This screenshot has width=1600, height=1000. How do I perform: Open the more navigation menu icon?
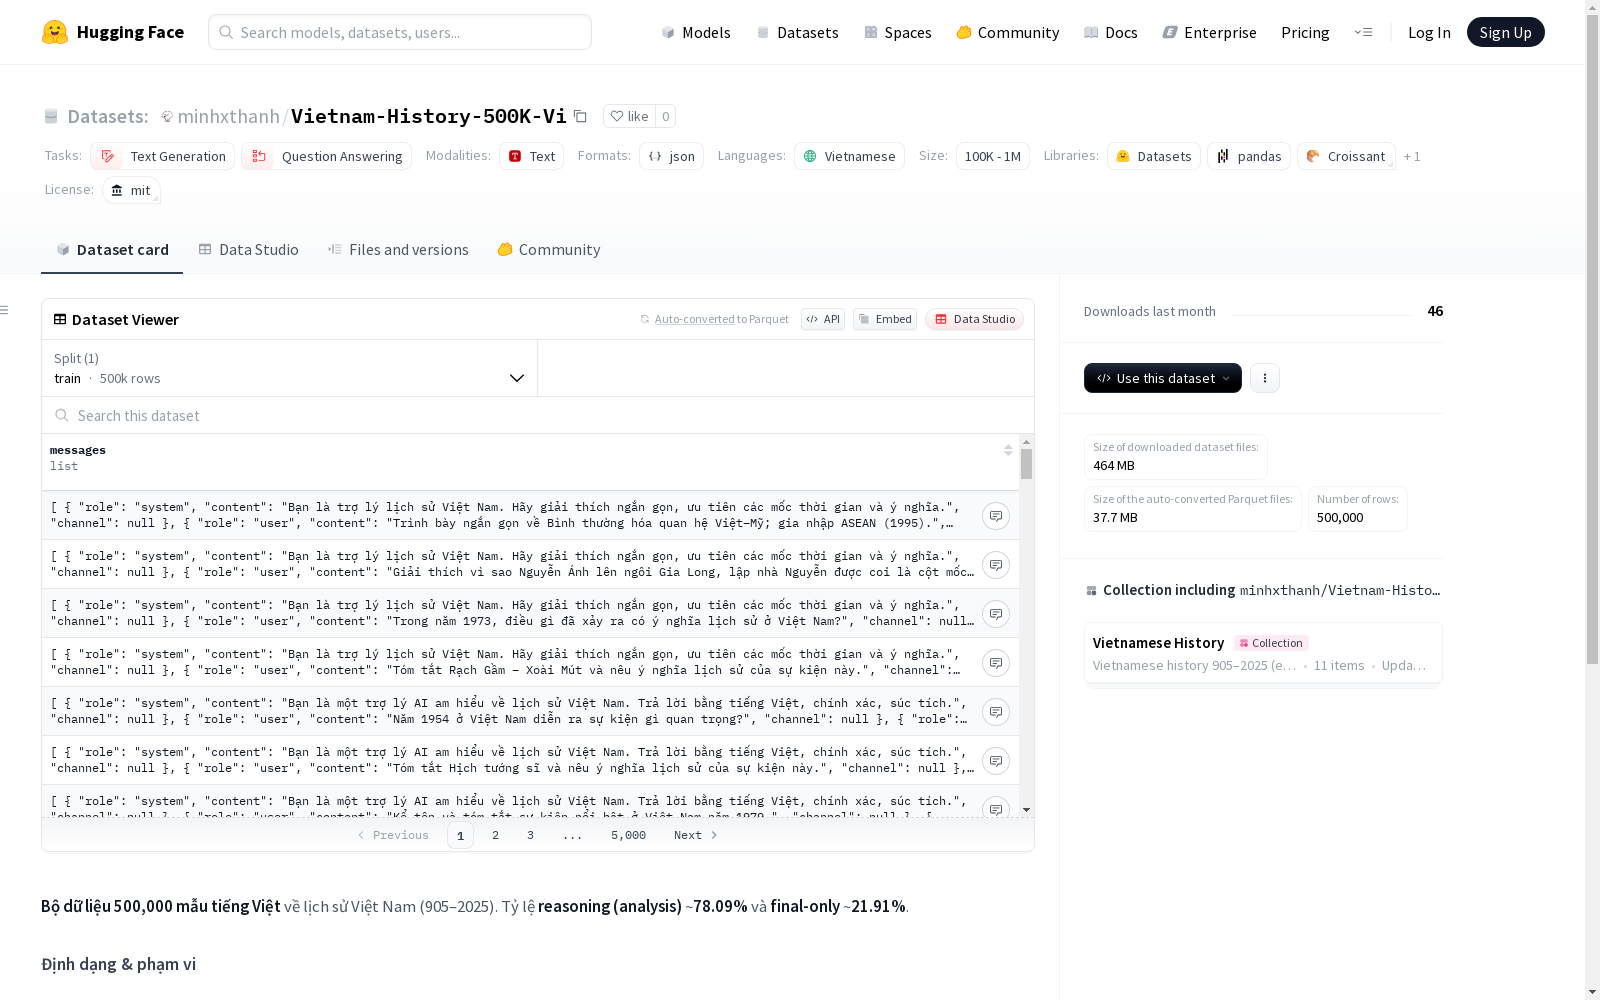click(x=1363, y=32)
